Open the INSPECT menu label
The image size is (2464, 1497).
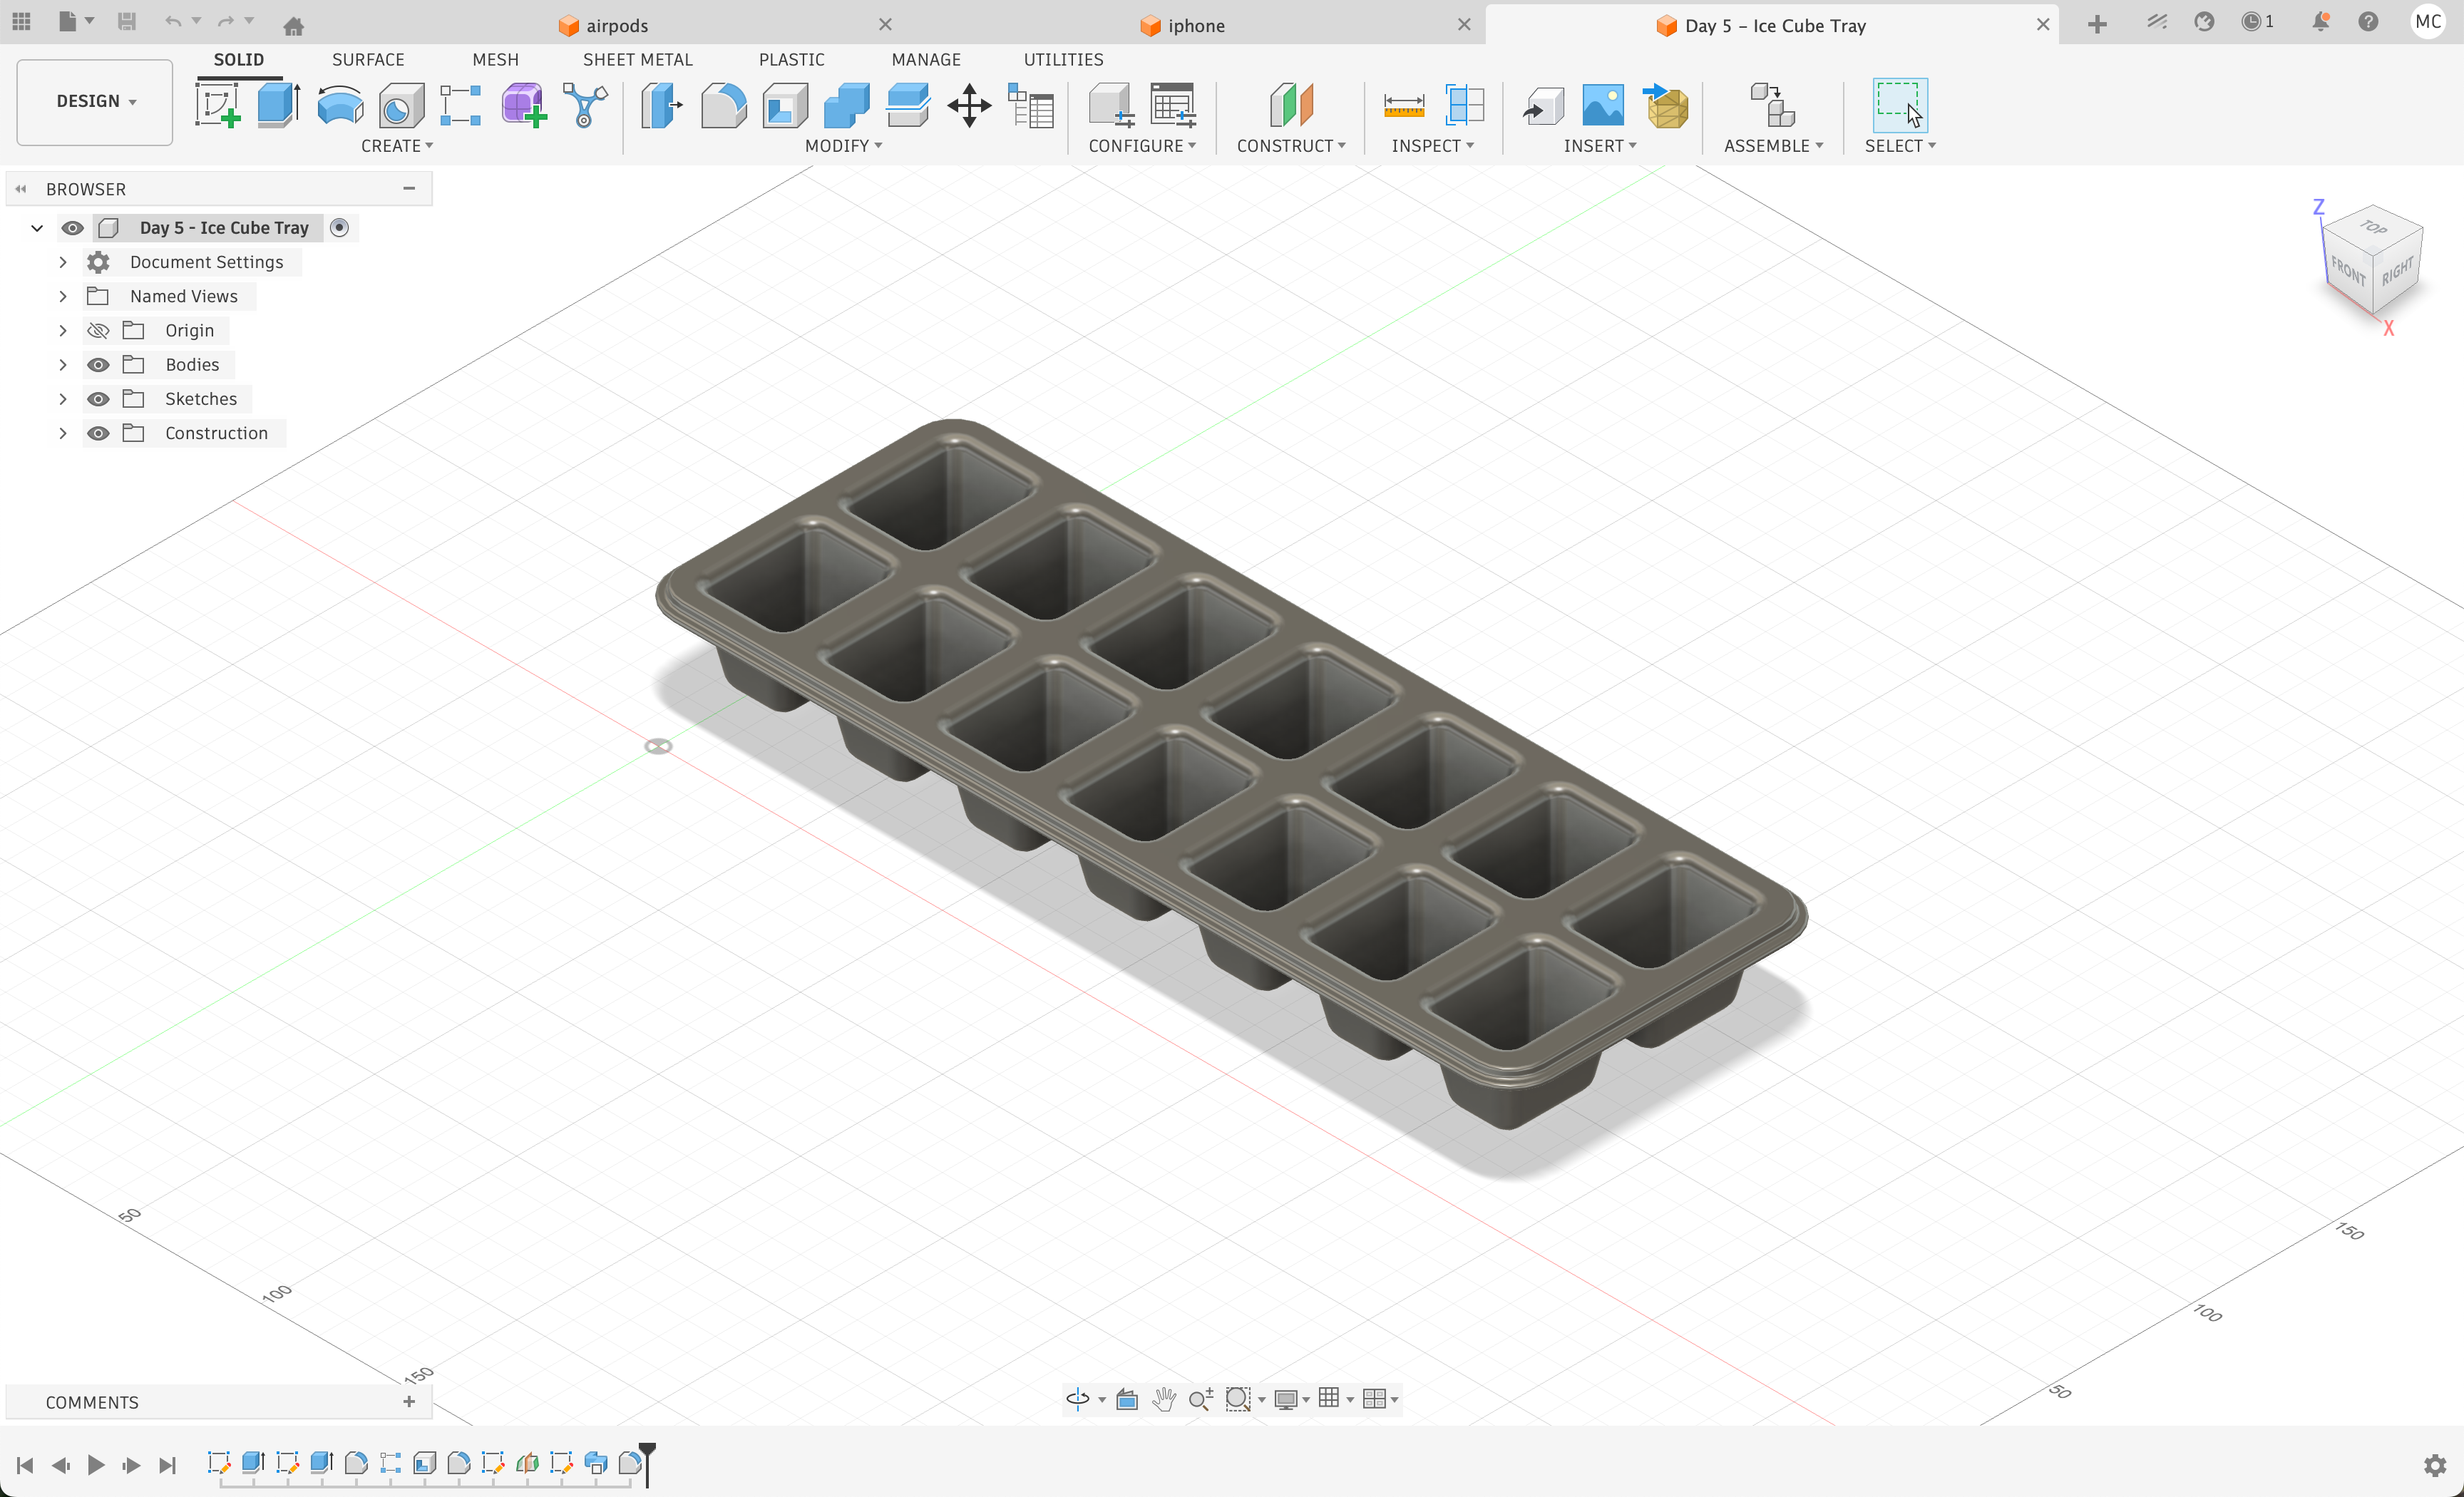[1433, 146]
